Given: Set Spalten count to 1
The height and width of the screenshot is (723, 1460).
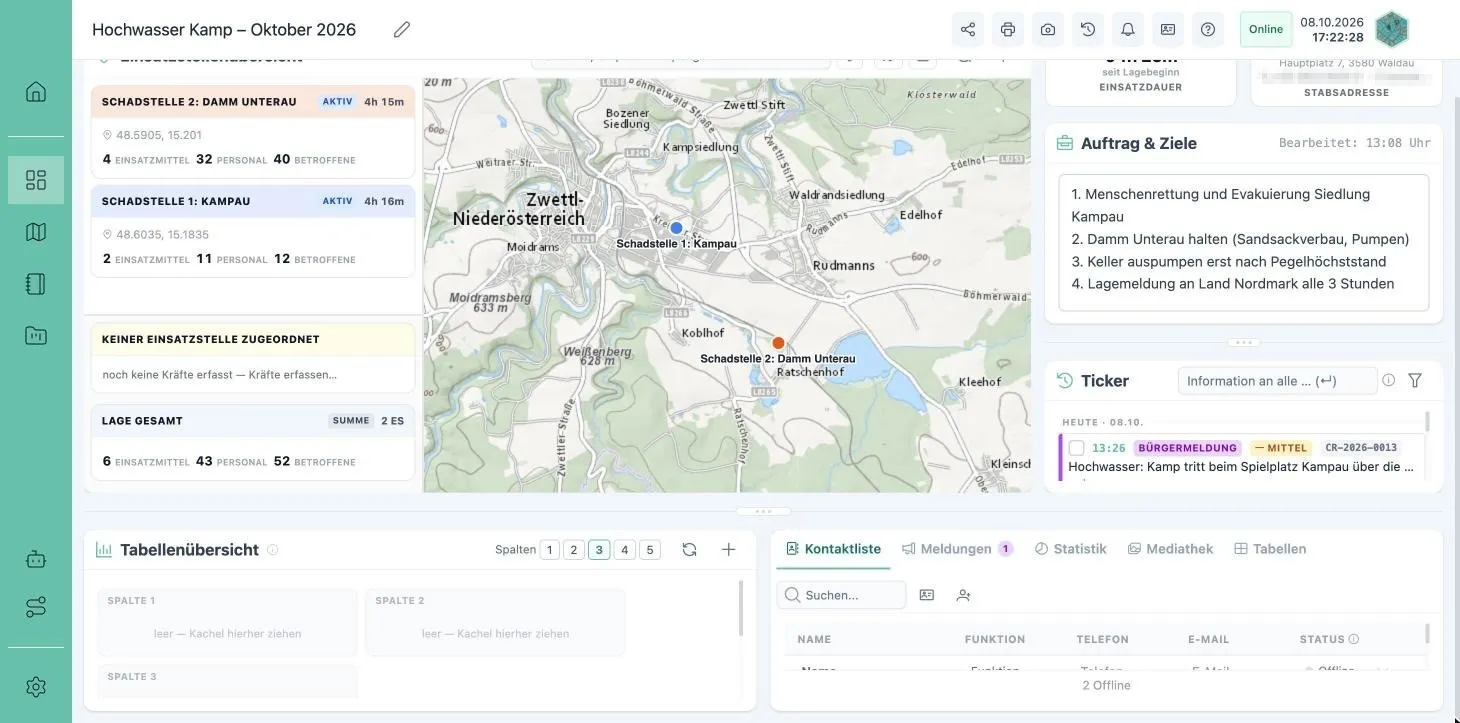Looking at the screenshot, I should [x=549, y=550].
